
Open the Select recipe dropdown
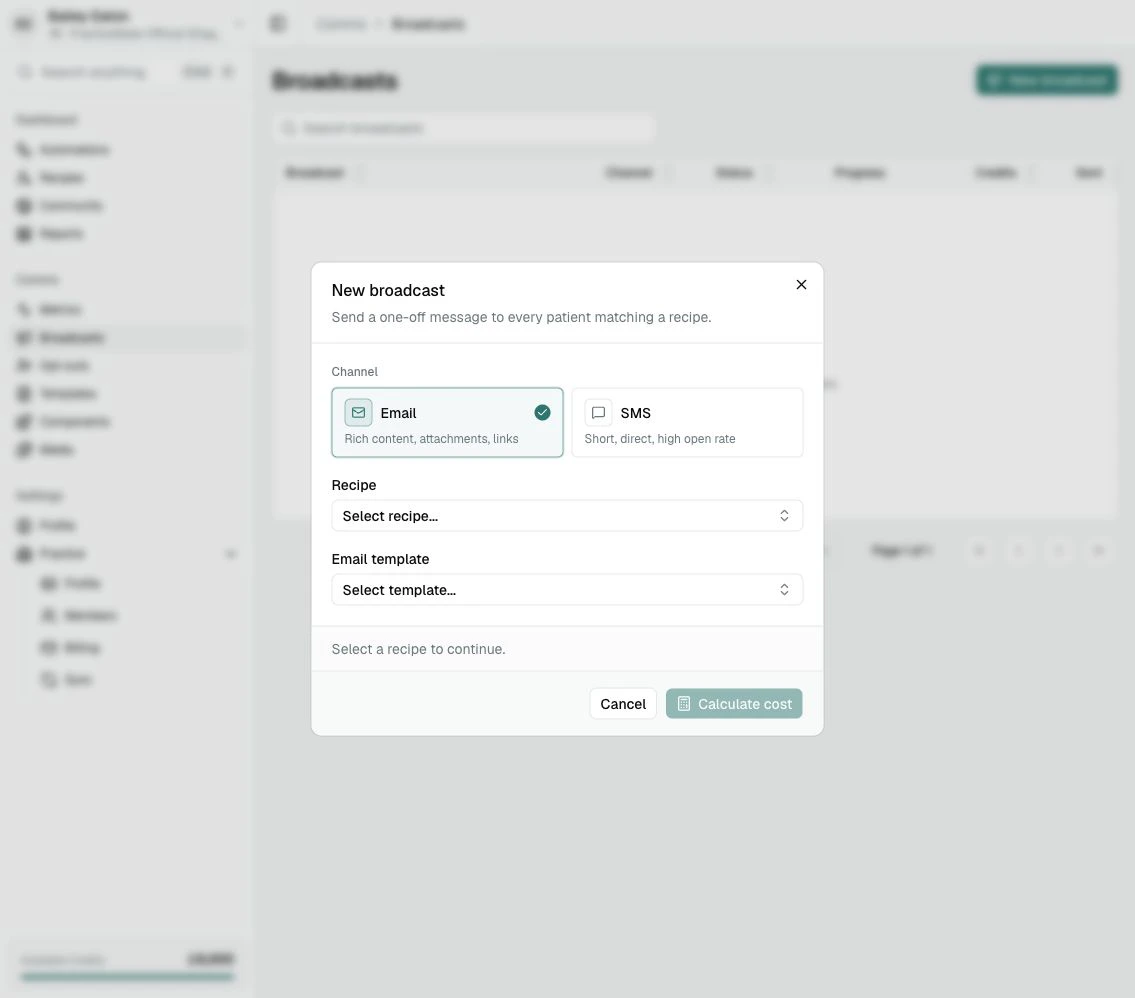tap(567, 516)
